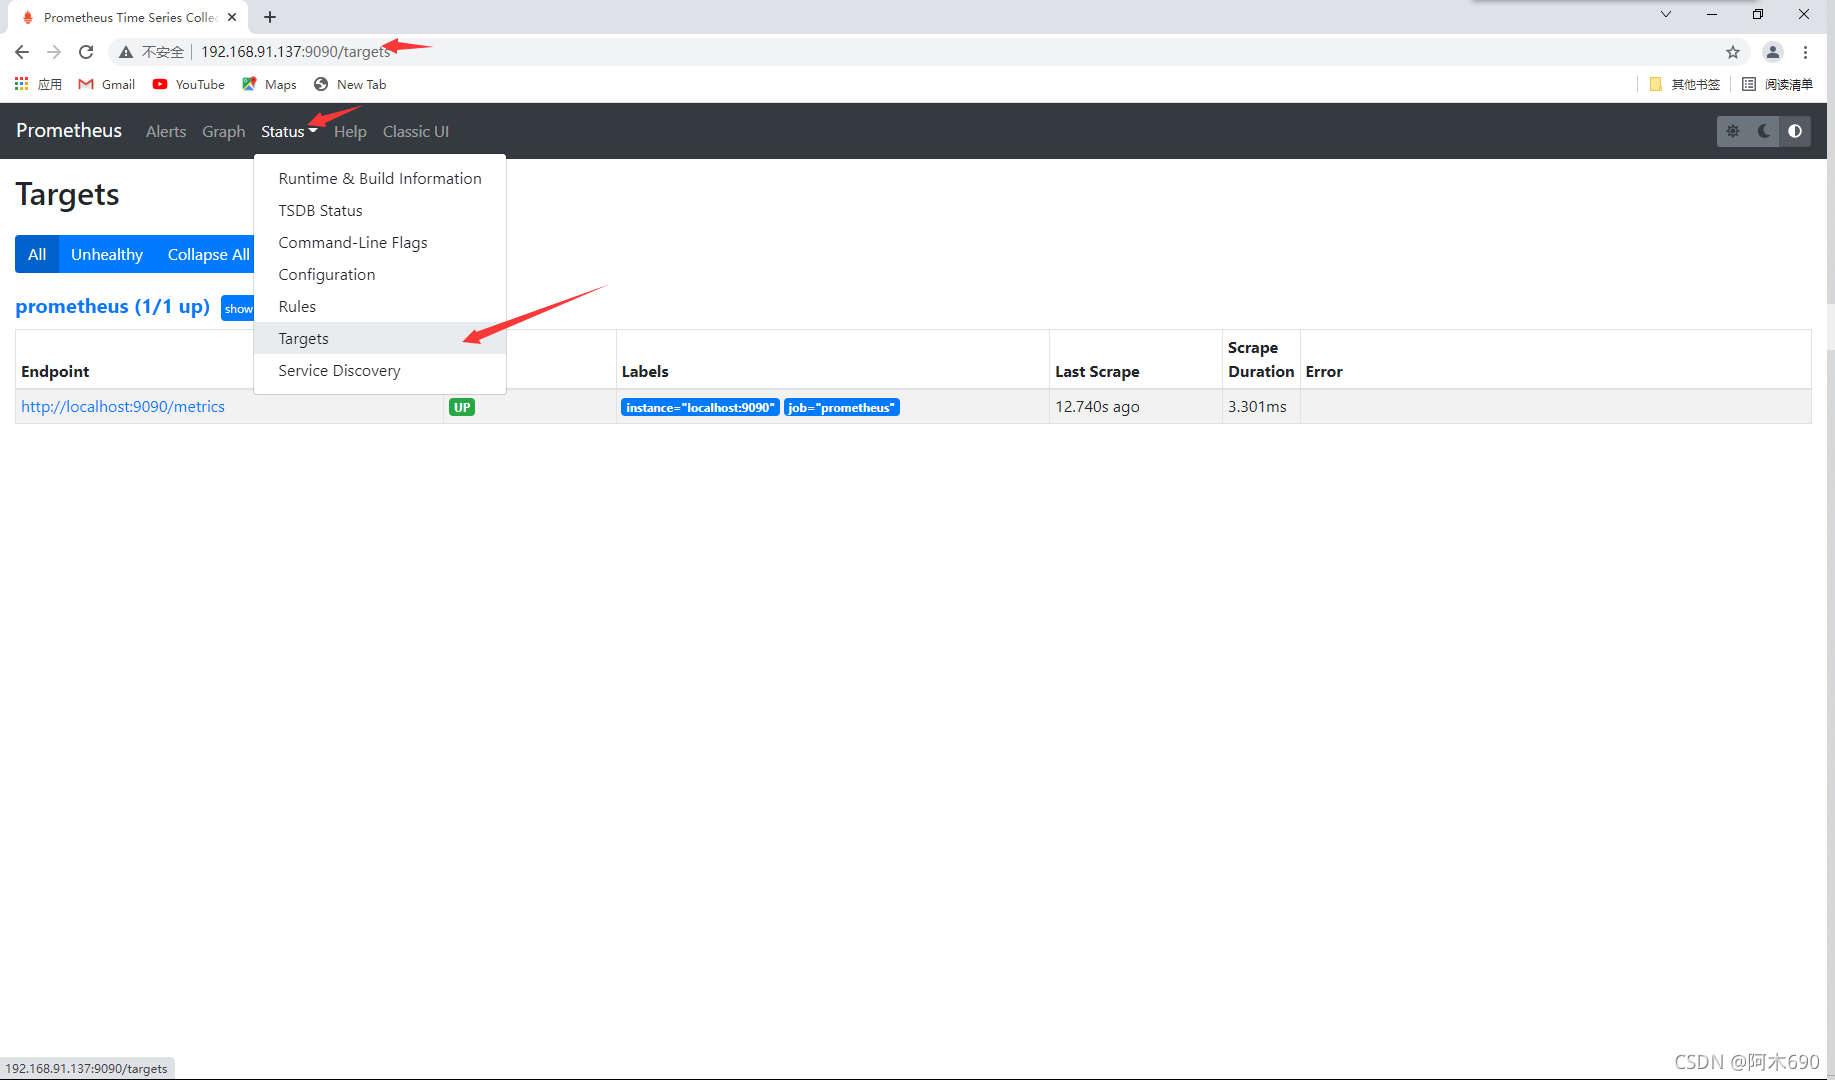Click the Collapse All button
Screen dimensions: 1835x1080
coord(206,254)
